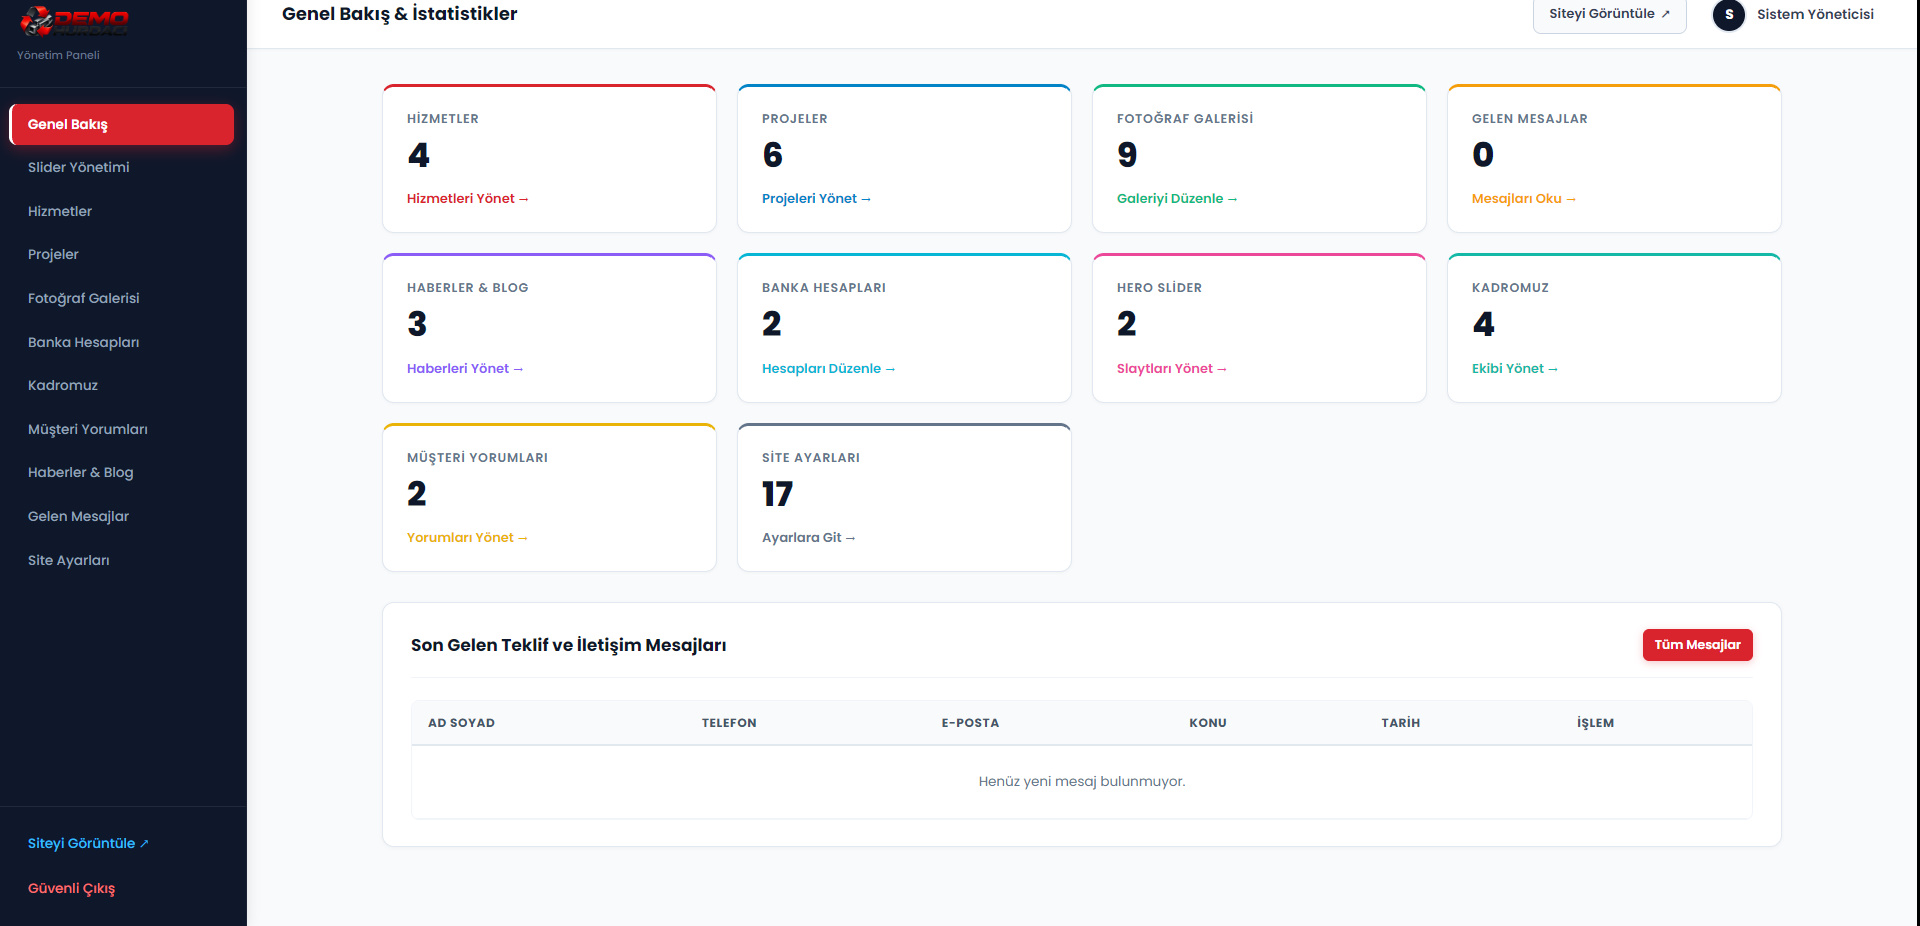
Task: Click Haberleri Yönet link
Action: coord(465,368)
